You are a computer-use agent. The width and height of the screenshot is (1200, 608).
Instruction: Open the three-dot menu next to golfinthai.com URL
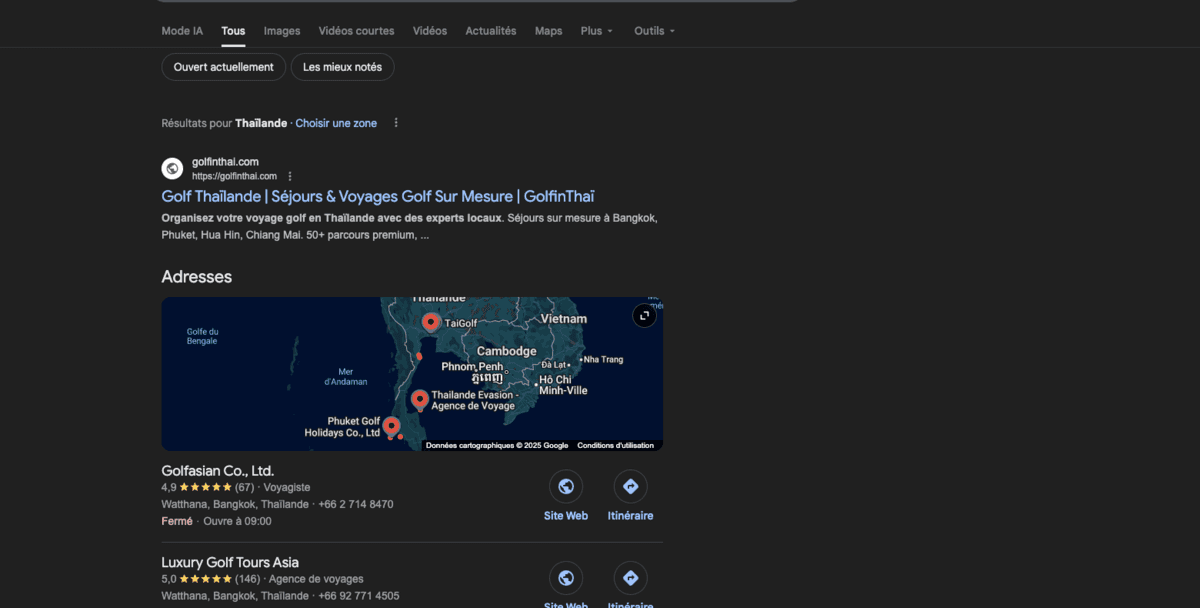290,176
